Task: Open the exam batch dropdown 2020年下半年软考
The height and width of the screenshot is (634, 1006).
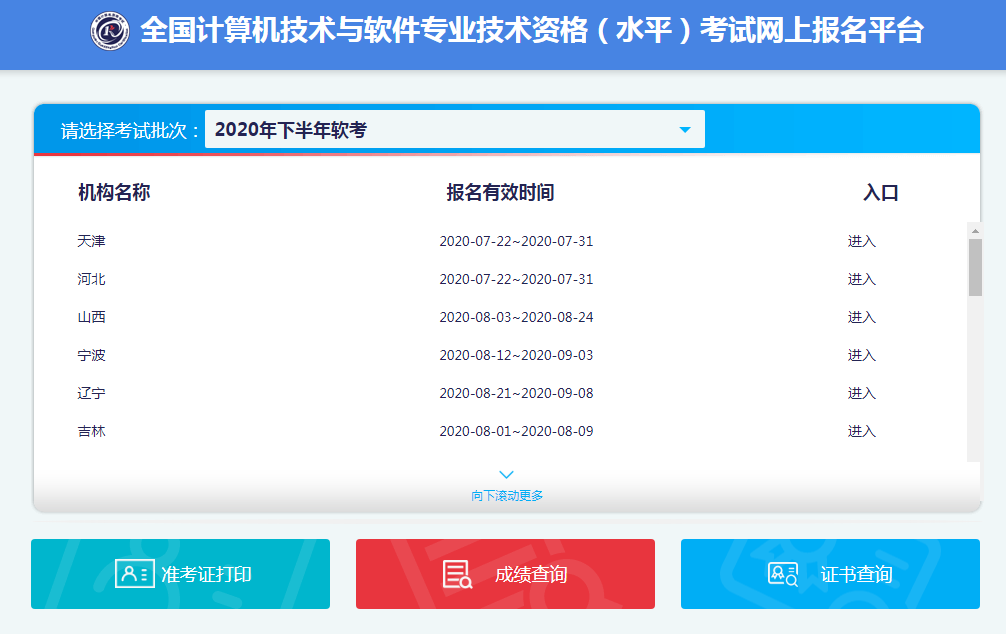Action: coord(454,129)
